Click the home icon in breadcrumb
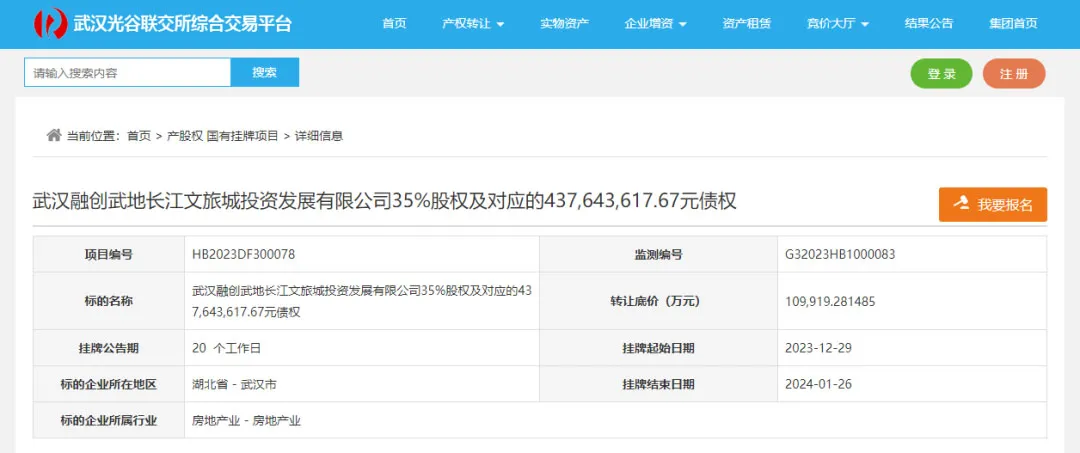Image resolution: width=1080 pixels, height=453 pixels. point(54,135)
